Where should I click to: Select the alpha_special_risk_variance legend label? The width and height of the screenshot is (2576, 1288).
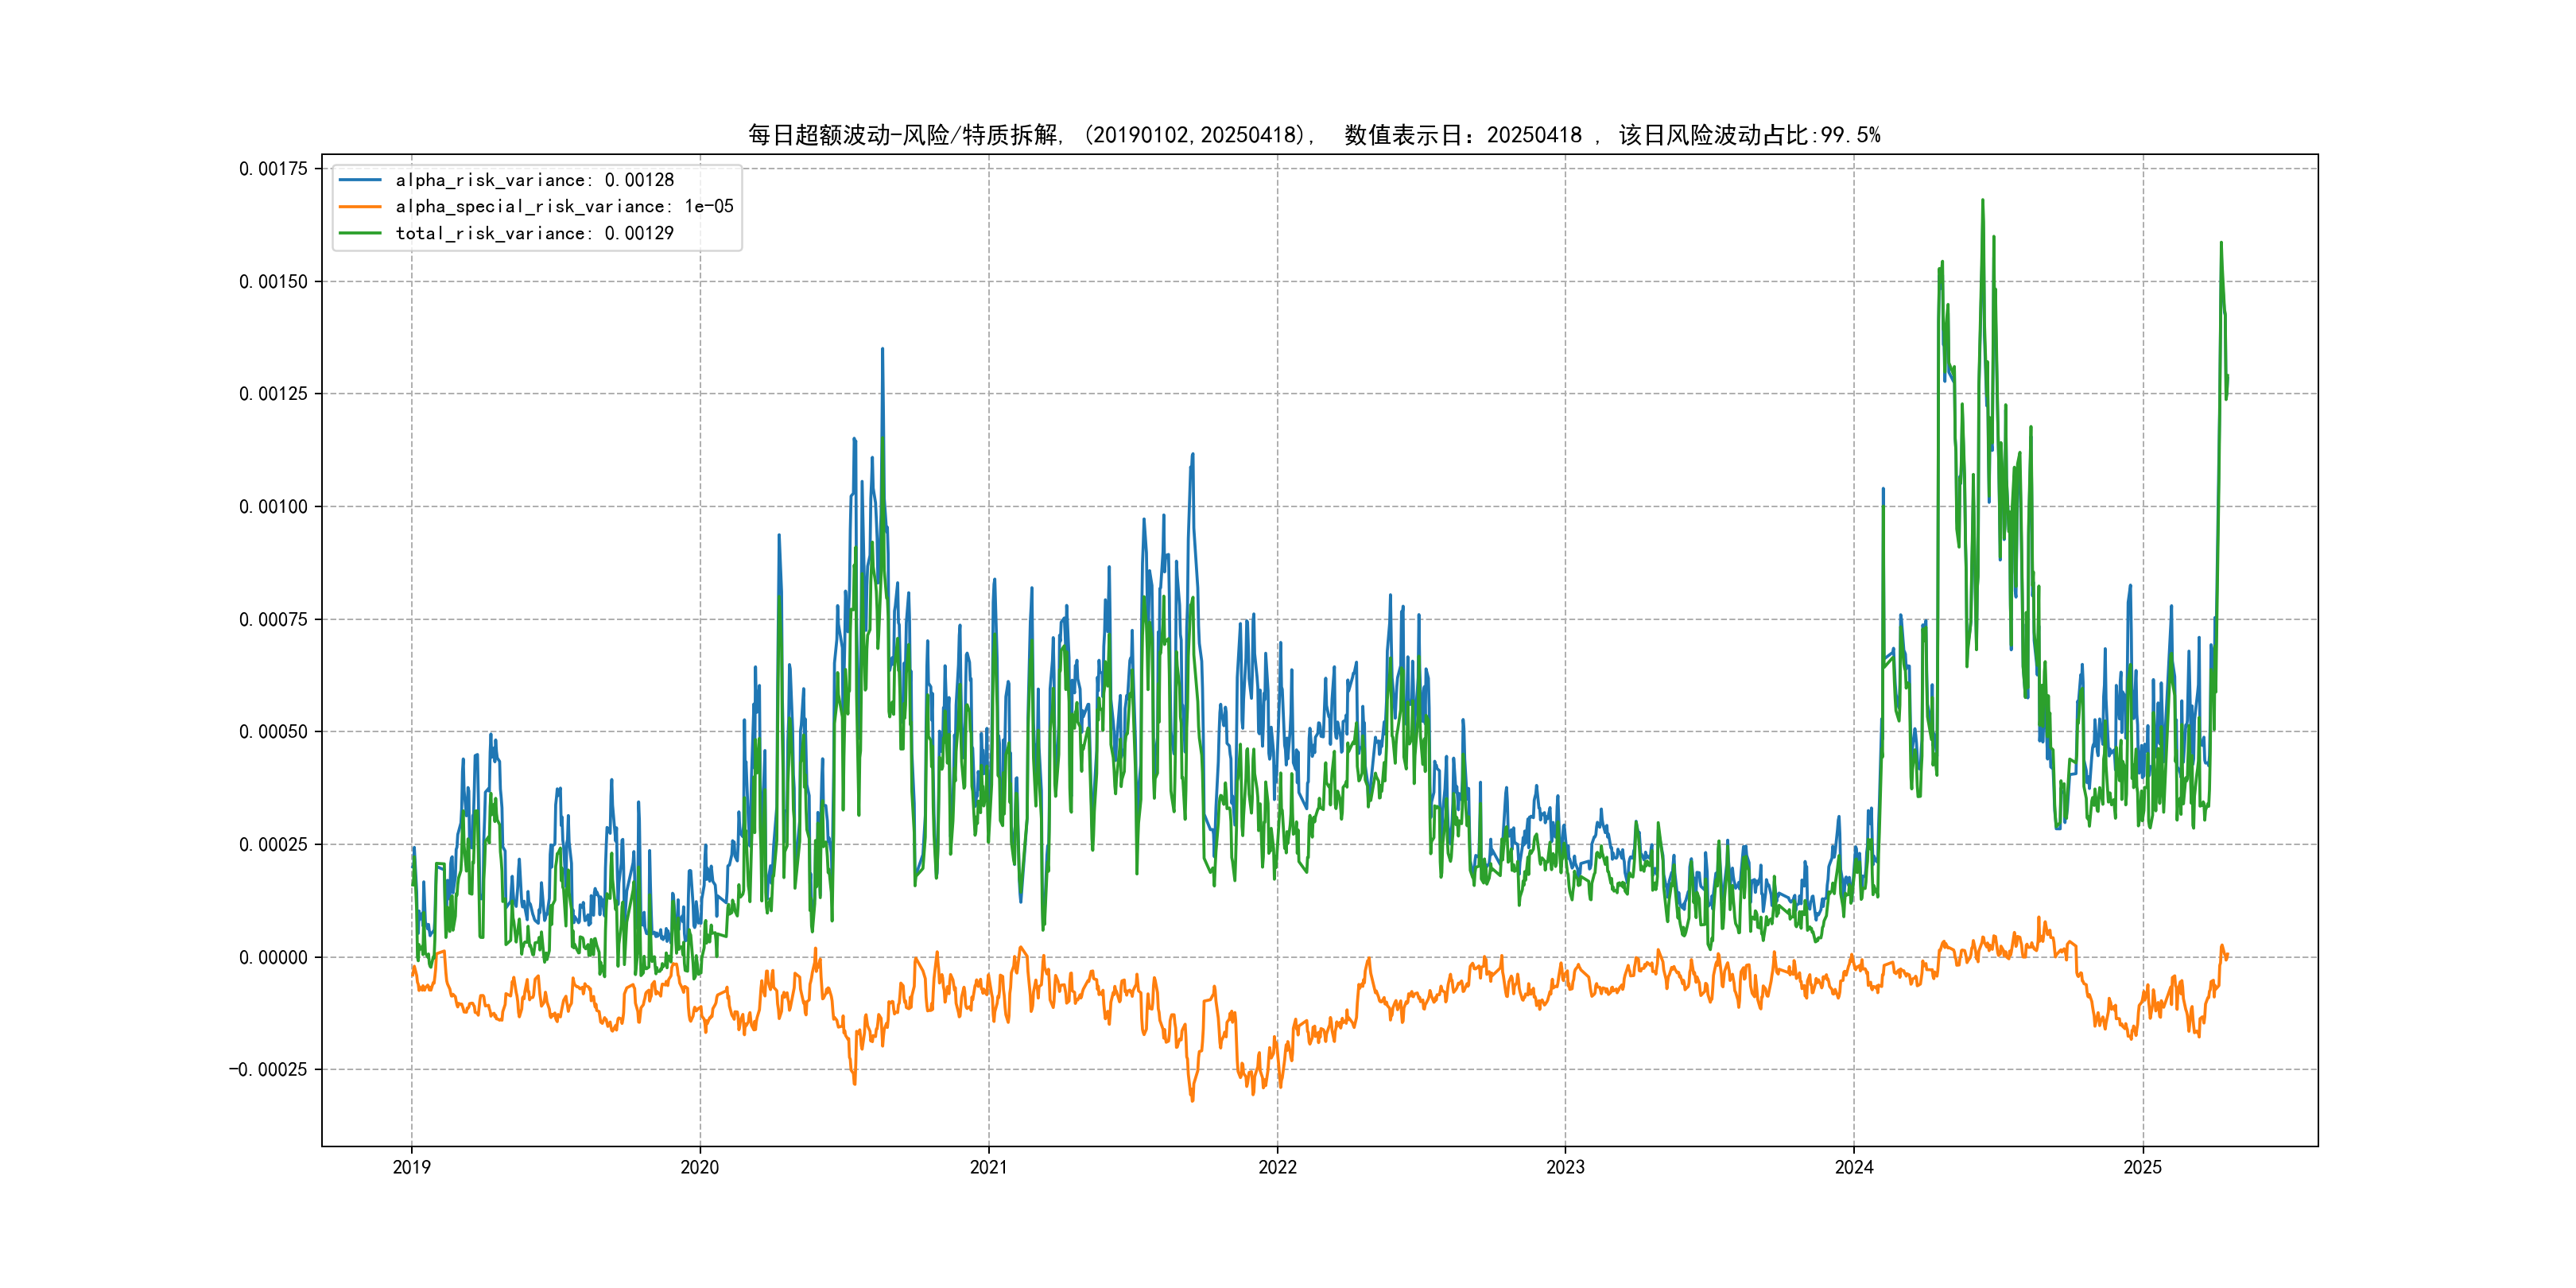click(x=564, y=207)
